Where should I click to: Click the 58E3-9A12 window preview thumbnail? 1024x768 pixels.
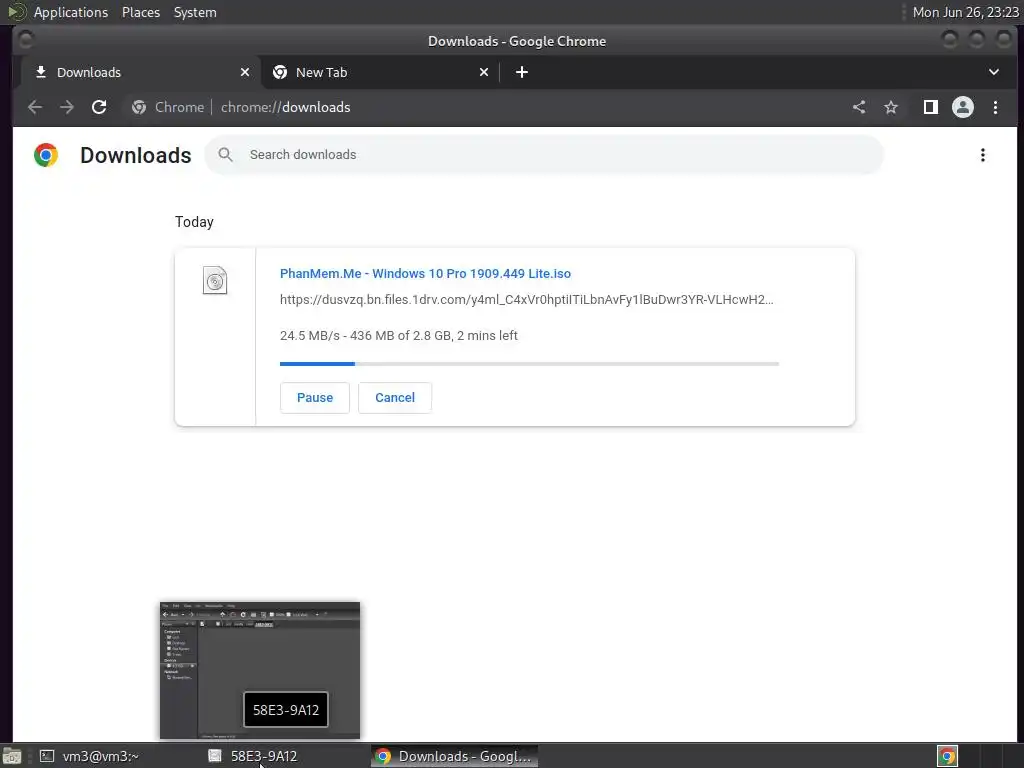pos(260,671)
